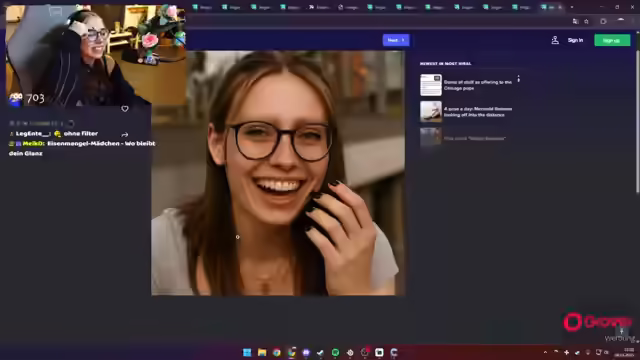
Task: Expand the system tray hidden icons chevron
Action: click(545, 352)
